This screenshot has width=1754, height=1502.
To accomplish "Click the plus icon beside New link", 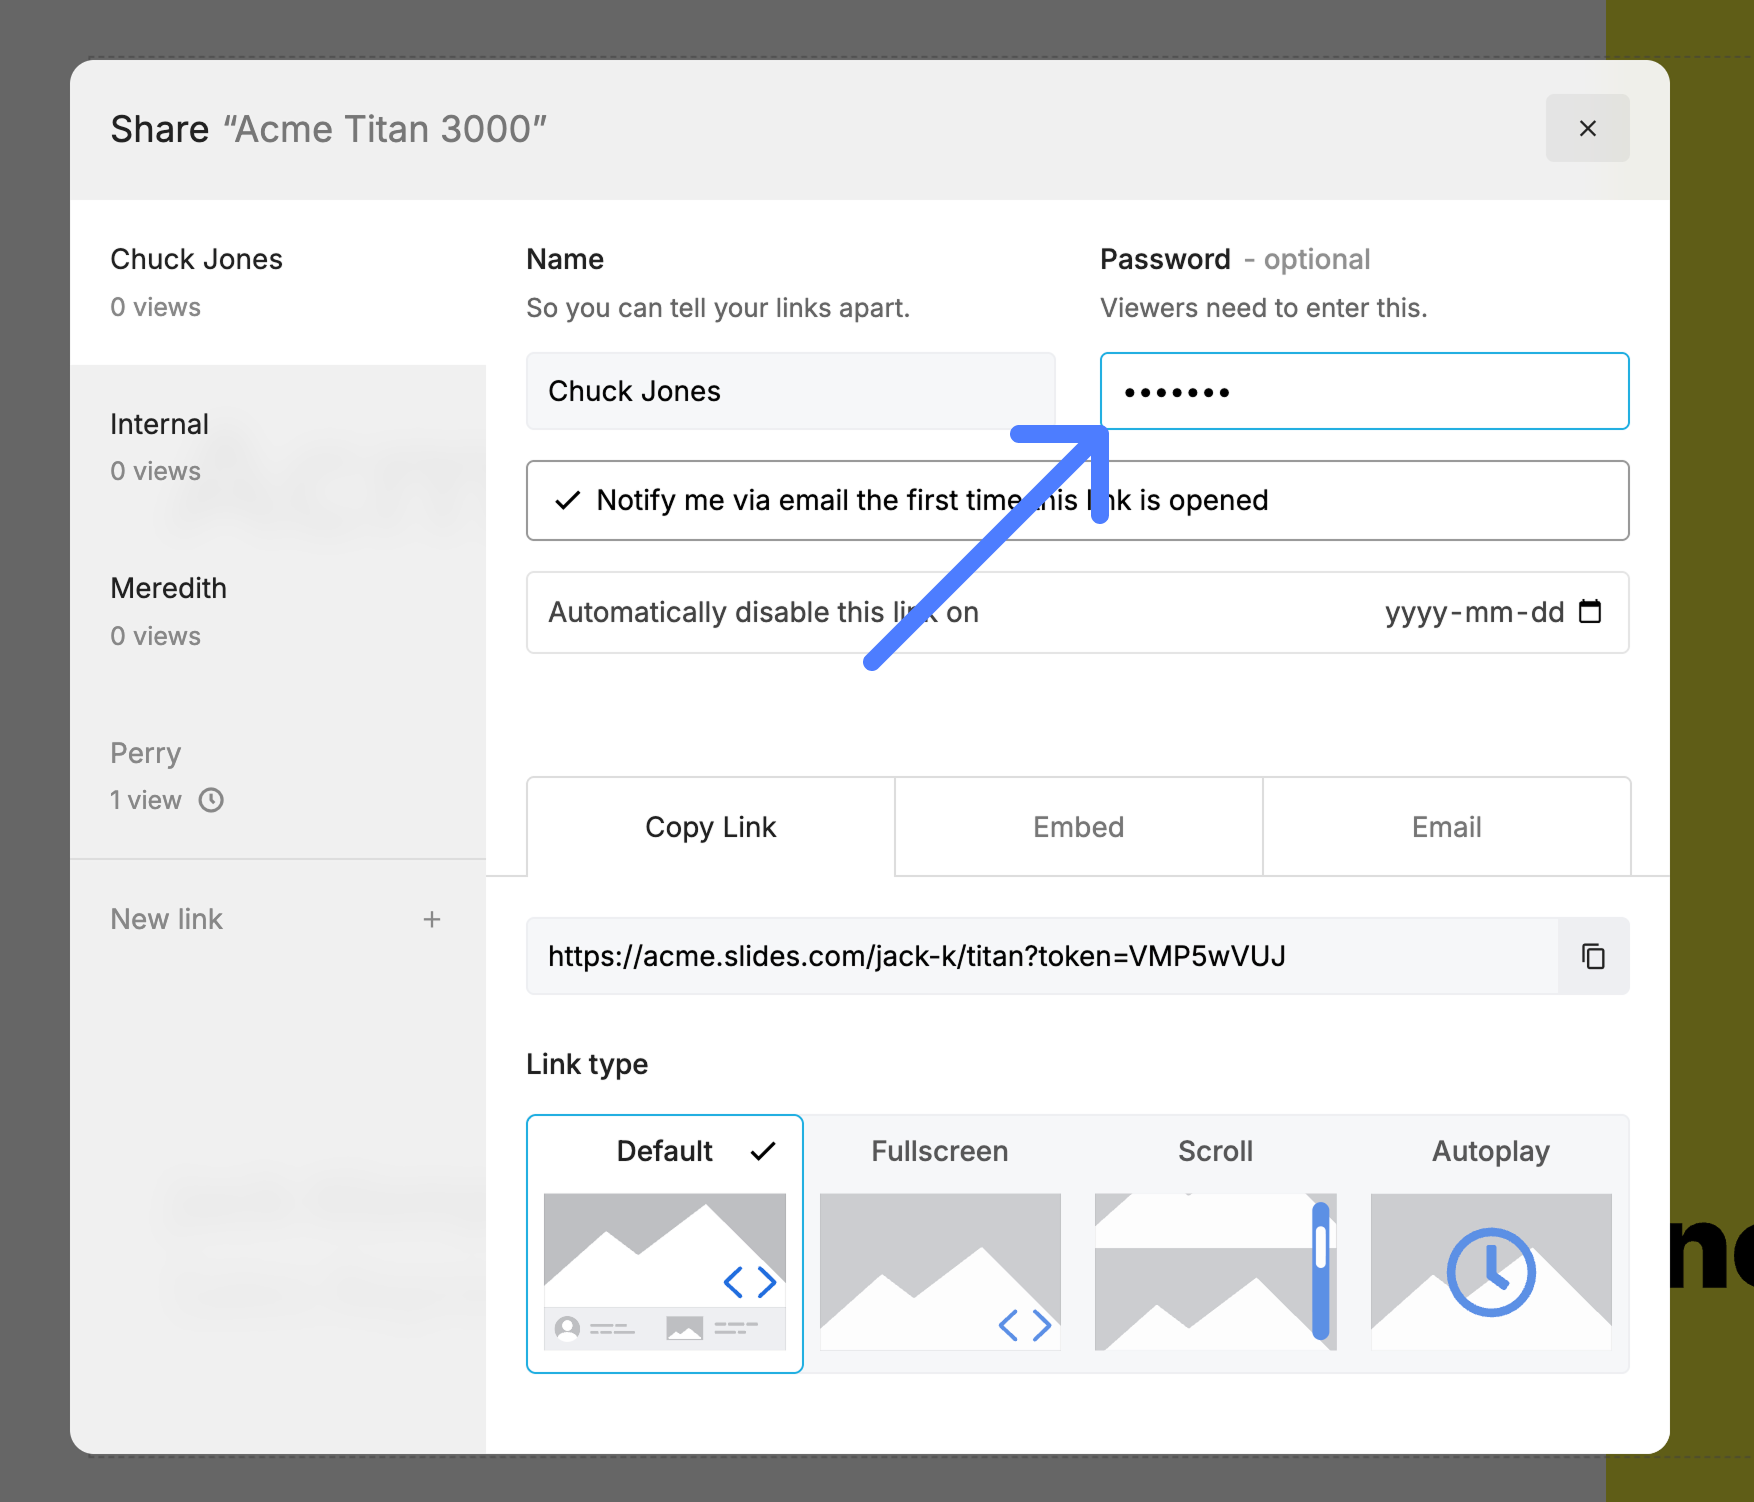I will click(432, 919).
